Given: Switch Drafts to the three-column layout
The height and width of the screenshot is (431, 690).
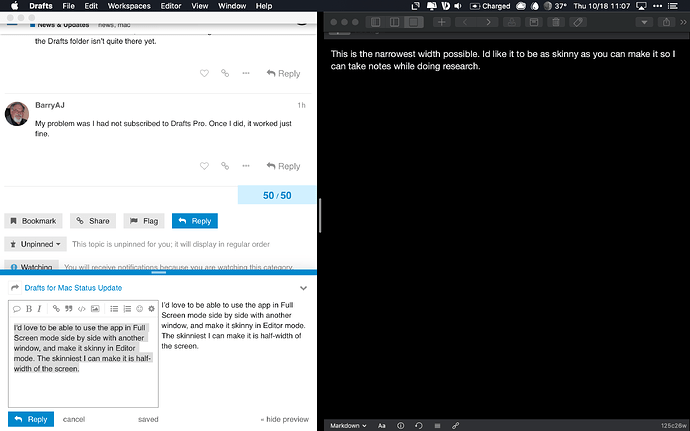Looking at the screenshot, I should pyautogui.click(x=376, y=22).
